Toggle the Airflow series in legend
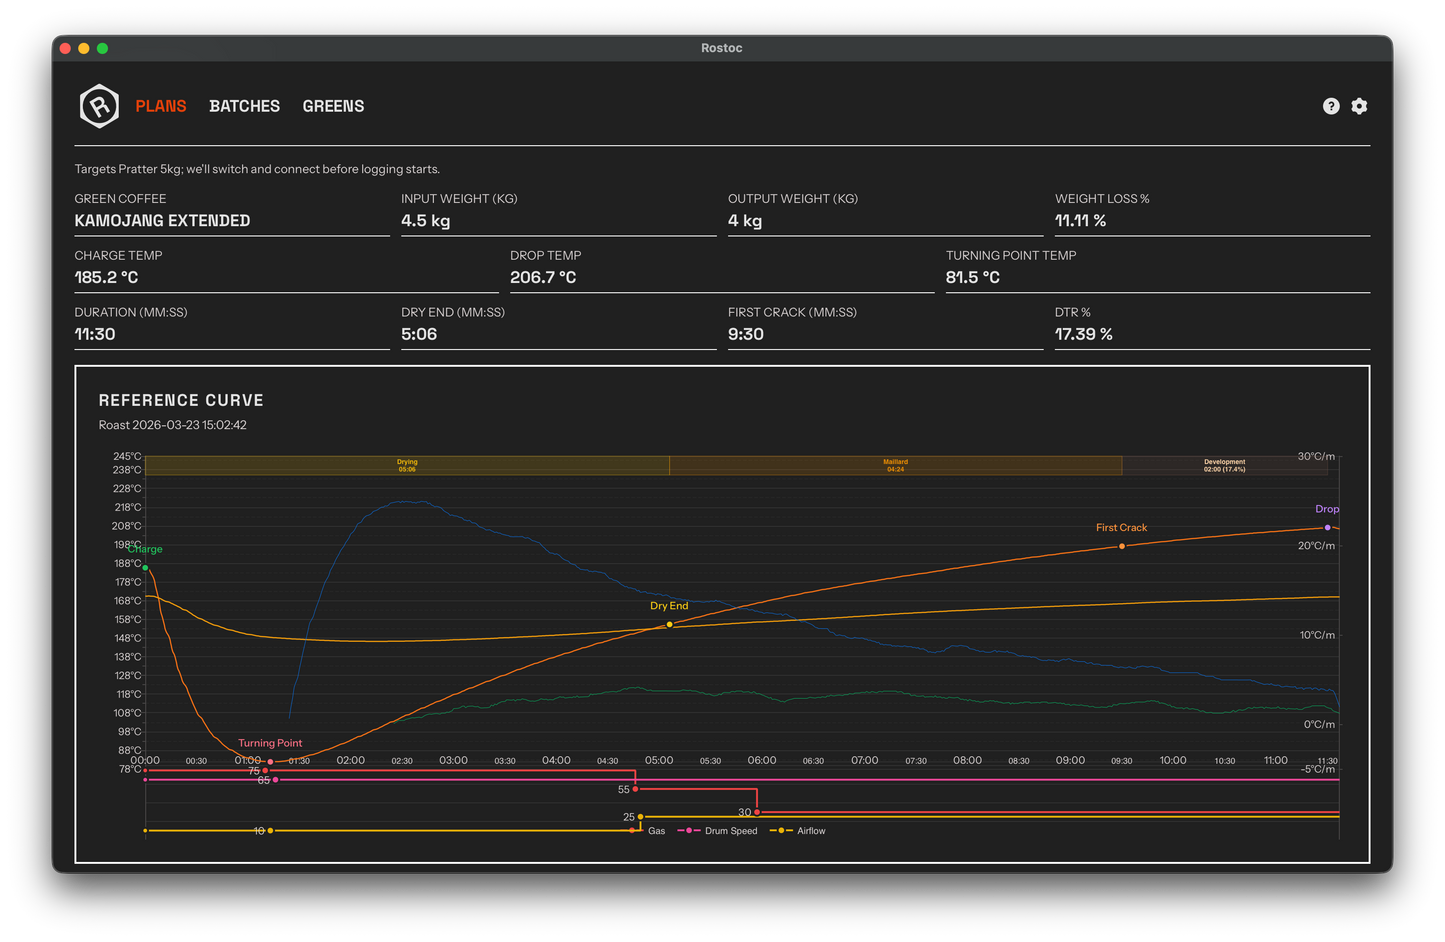 tap(798, 831)
